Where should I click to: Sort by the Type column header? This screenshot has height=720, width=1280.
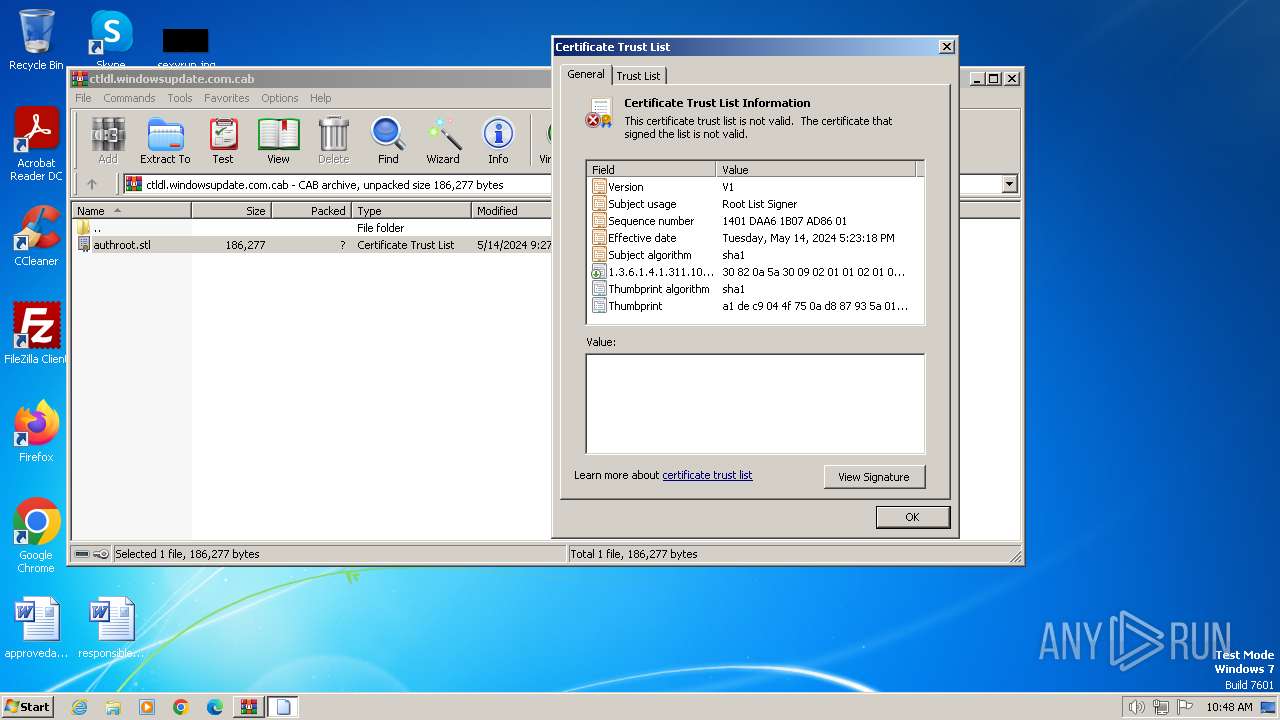411,211
